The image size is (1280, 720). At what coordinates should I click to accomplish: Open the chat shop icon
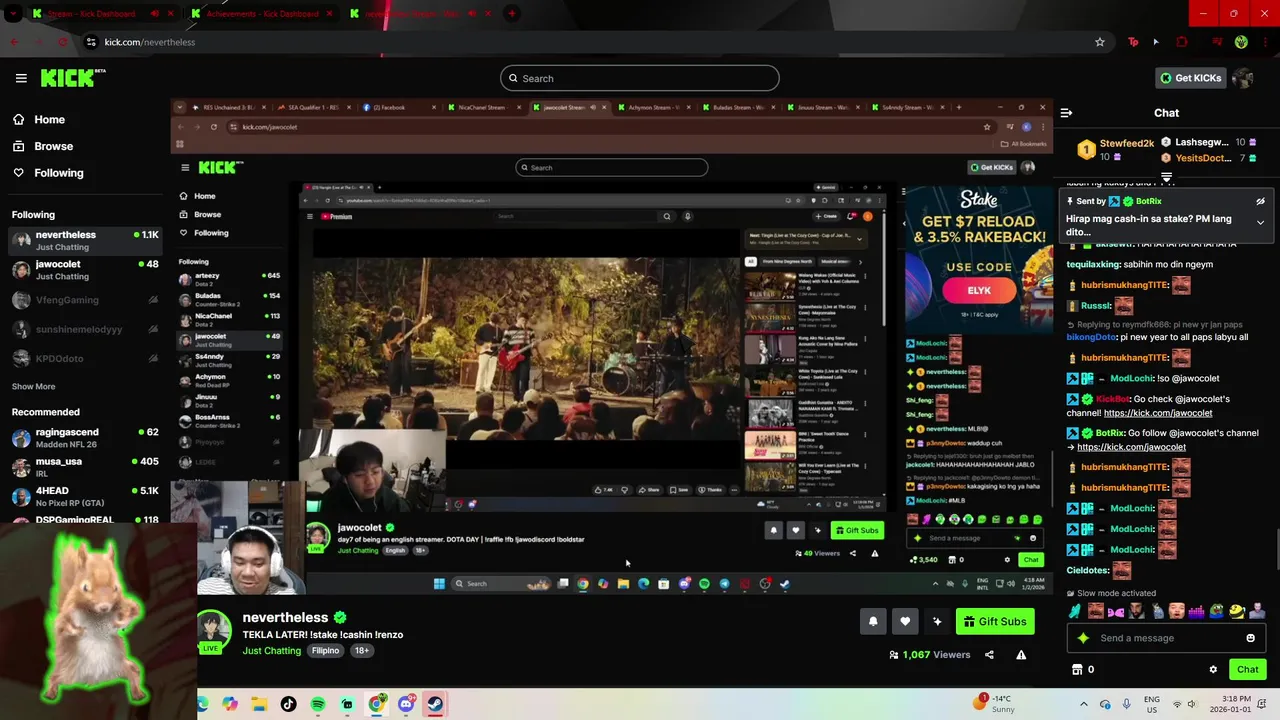[x=1077, y=670]
